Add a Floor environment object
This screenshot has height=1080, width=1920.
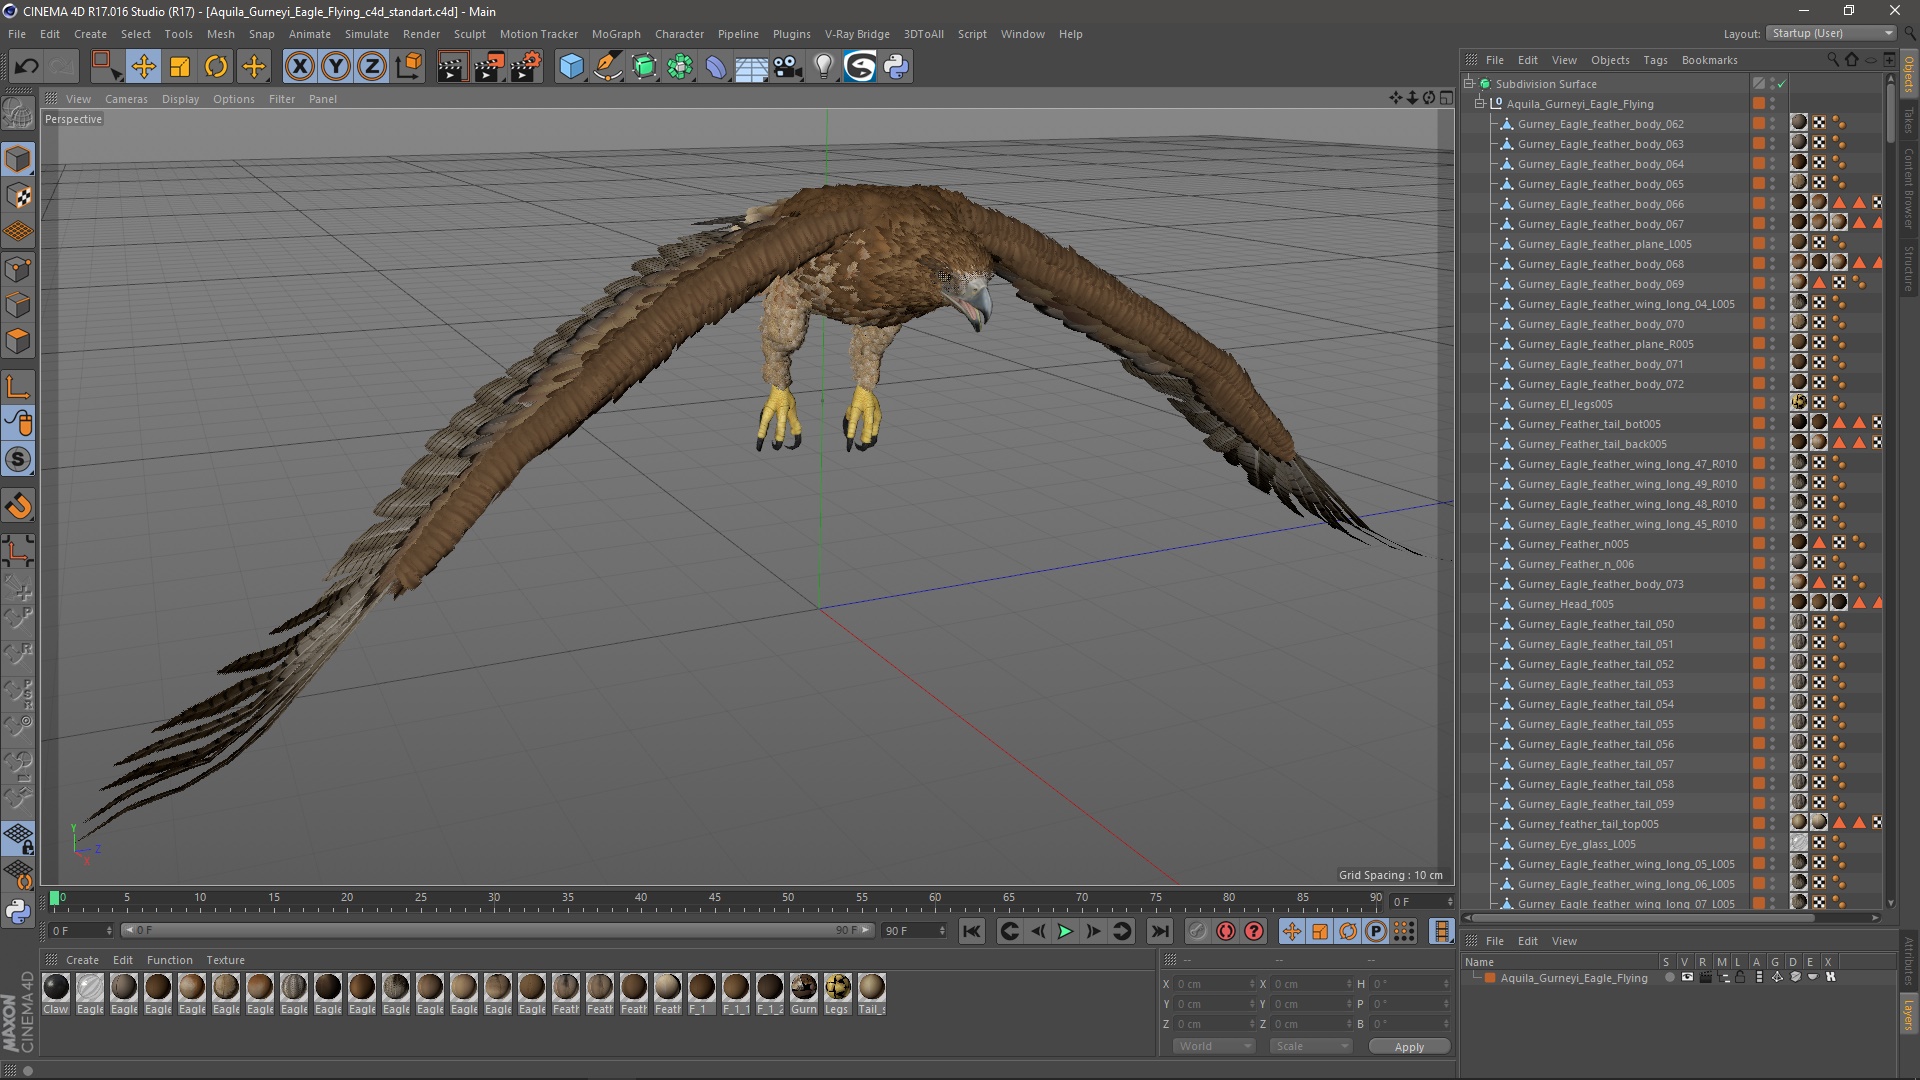(x=752, y=67)
